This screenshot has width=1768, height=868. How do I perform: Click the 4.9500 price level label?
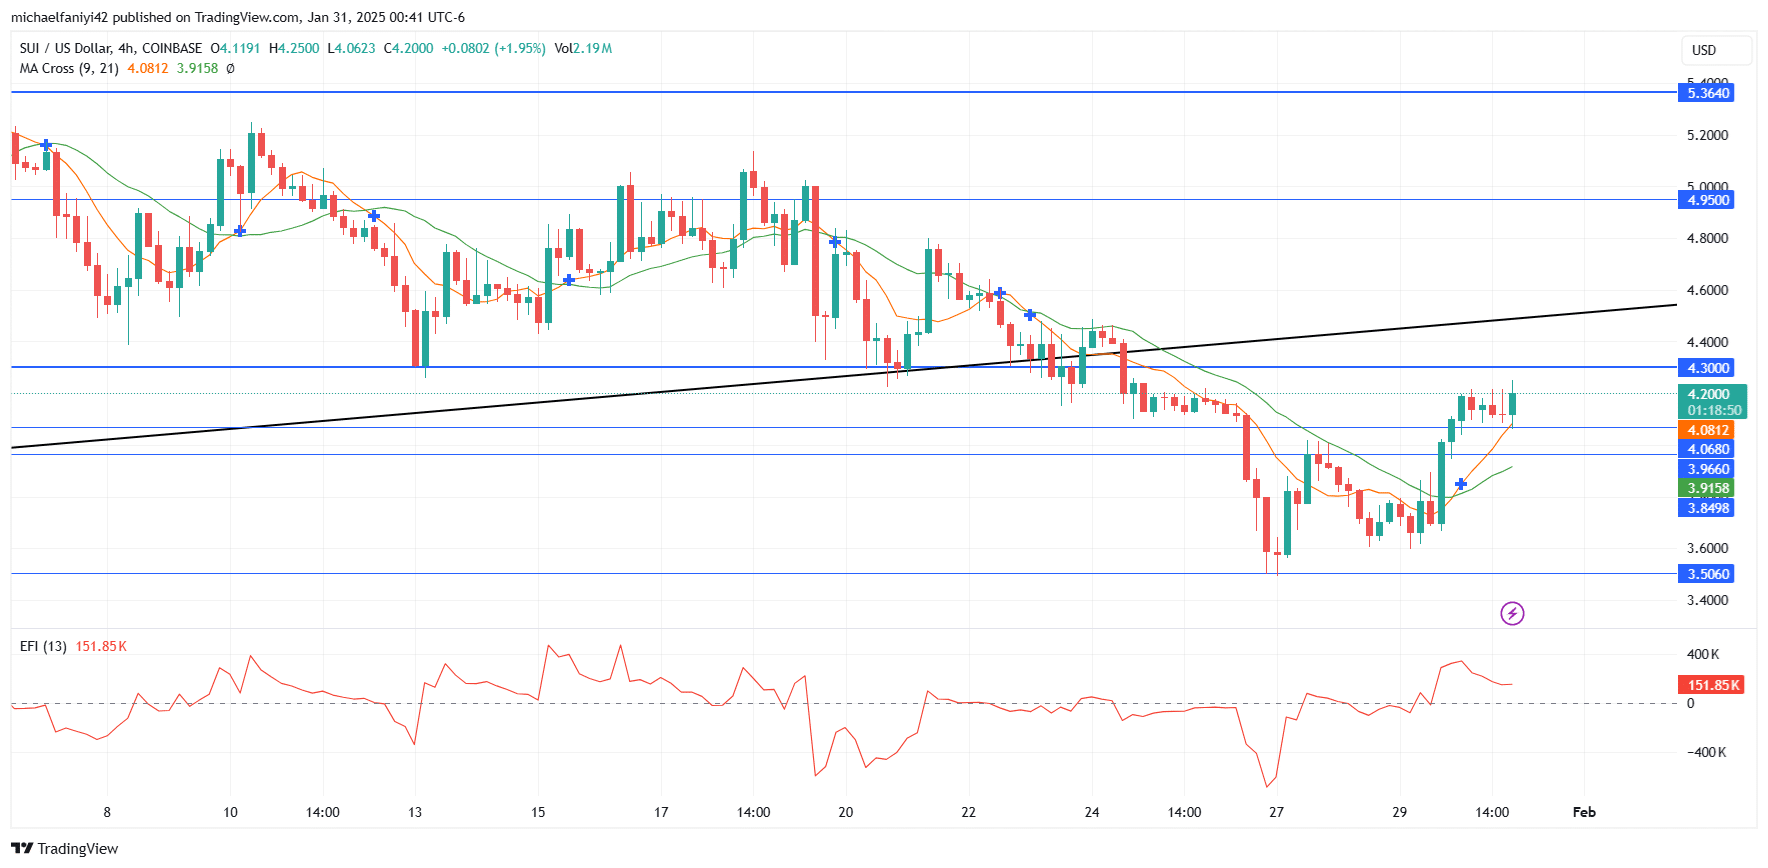tap(1708, 200)
